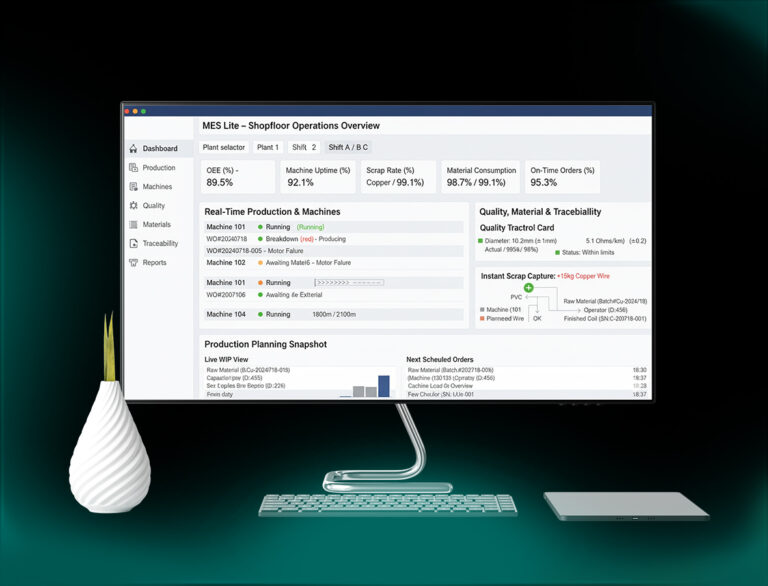Click the tall blue bar in WIP chart
Screen dimensions: 768x586
coord(384,386)
